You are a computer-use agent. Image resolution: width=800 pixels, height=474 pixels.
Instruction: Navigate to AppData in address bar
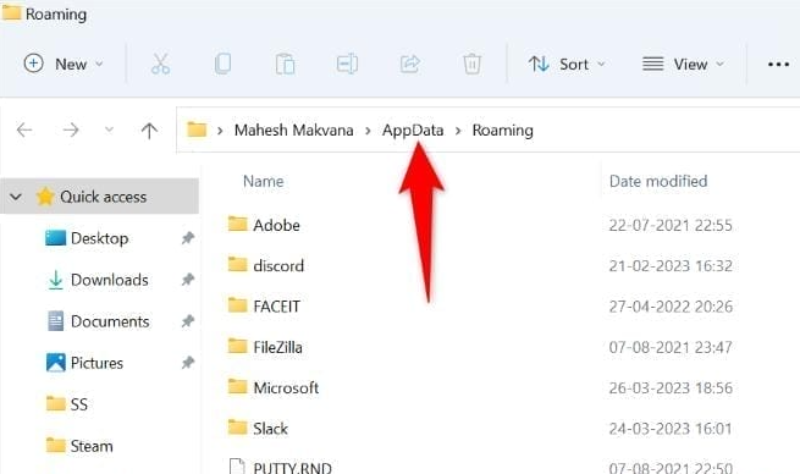[x=413, y=130]
